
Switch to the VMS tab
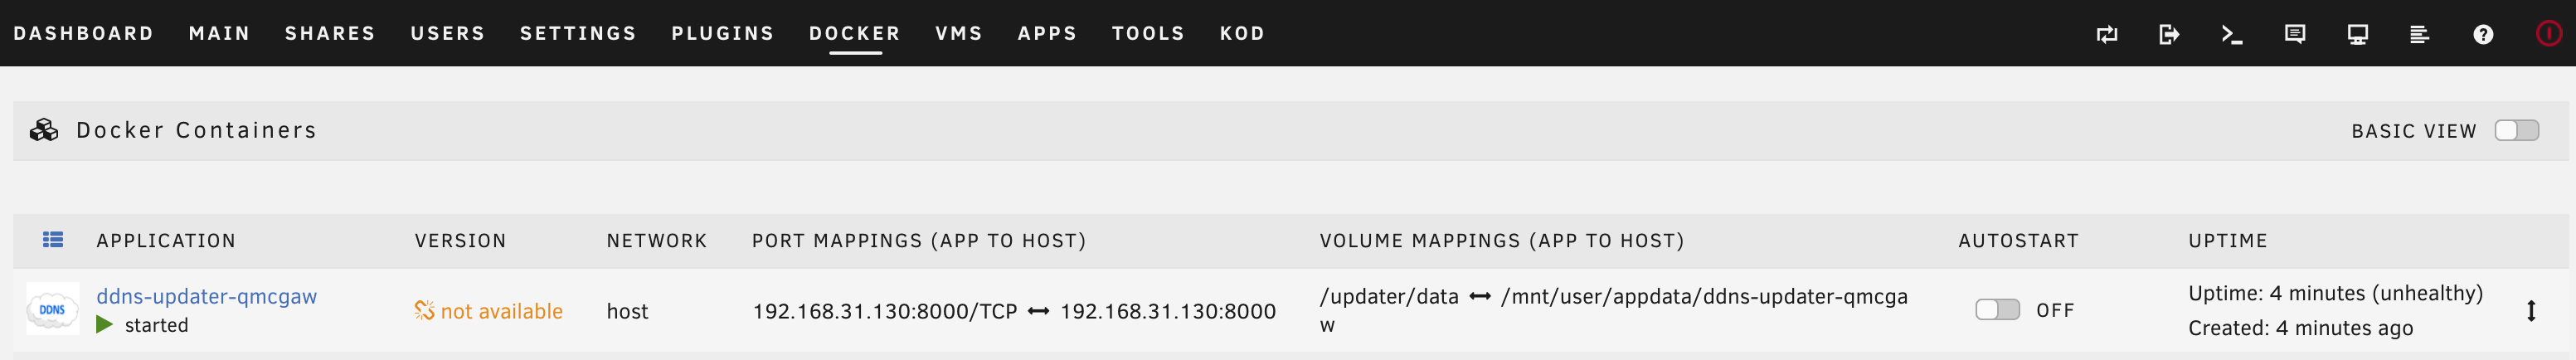tap(959, 34)
